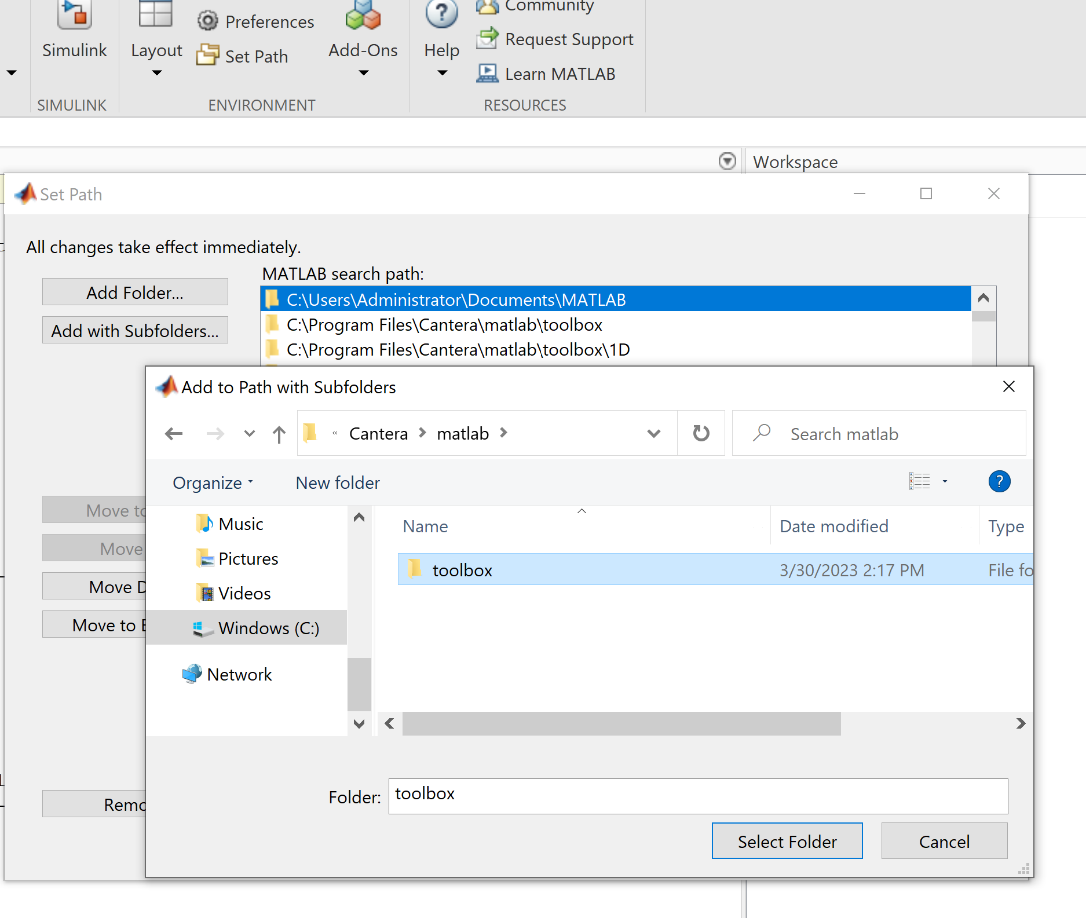Click Request Support

(556, 39)
